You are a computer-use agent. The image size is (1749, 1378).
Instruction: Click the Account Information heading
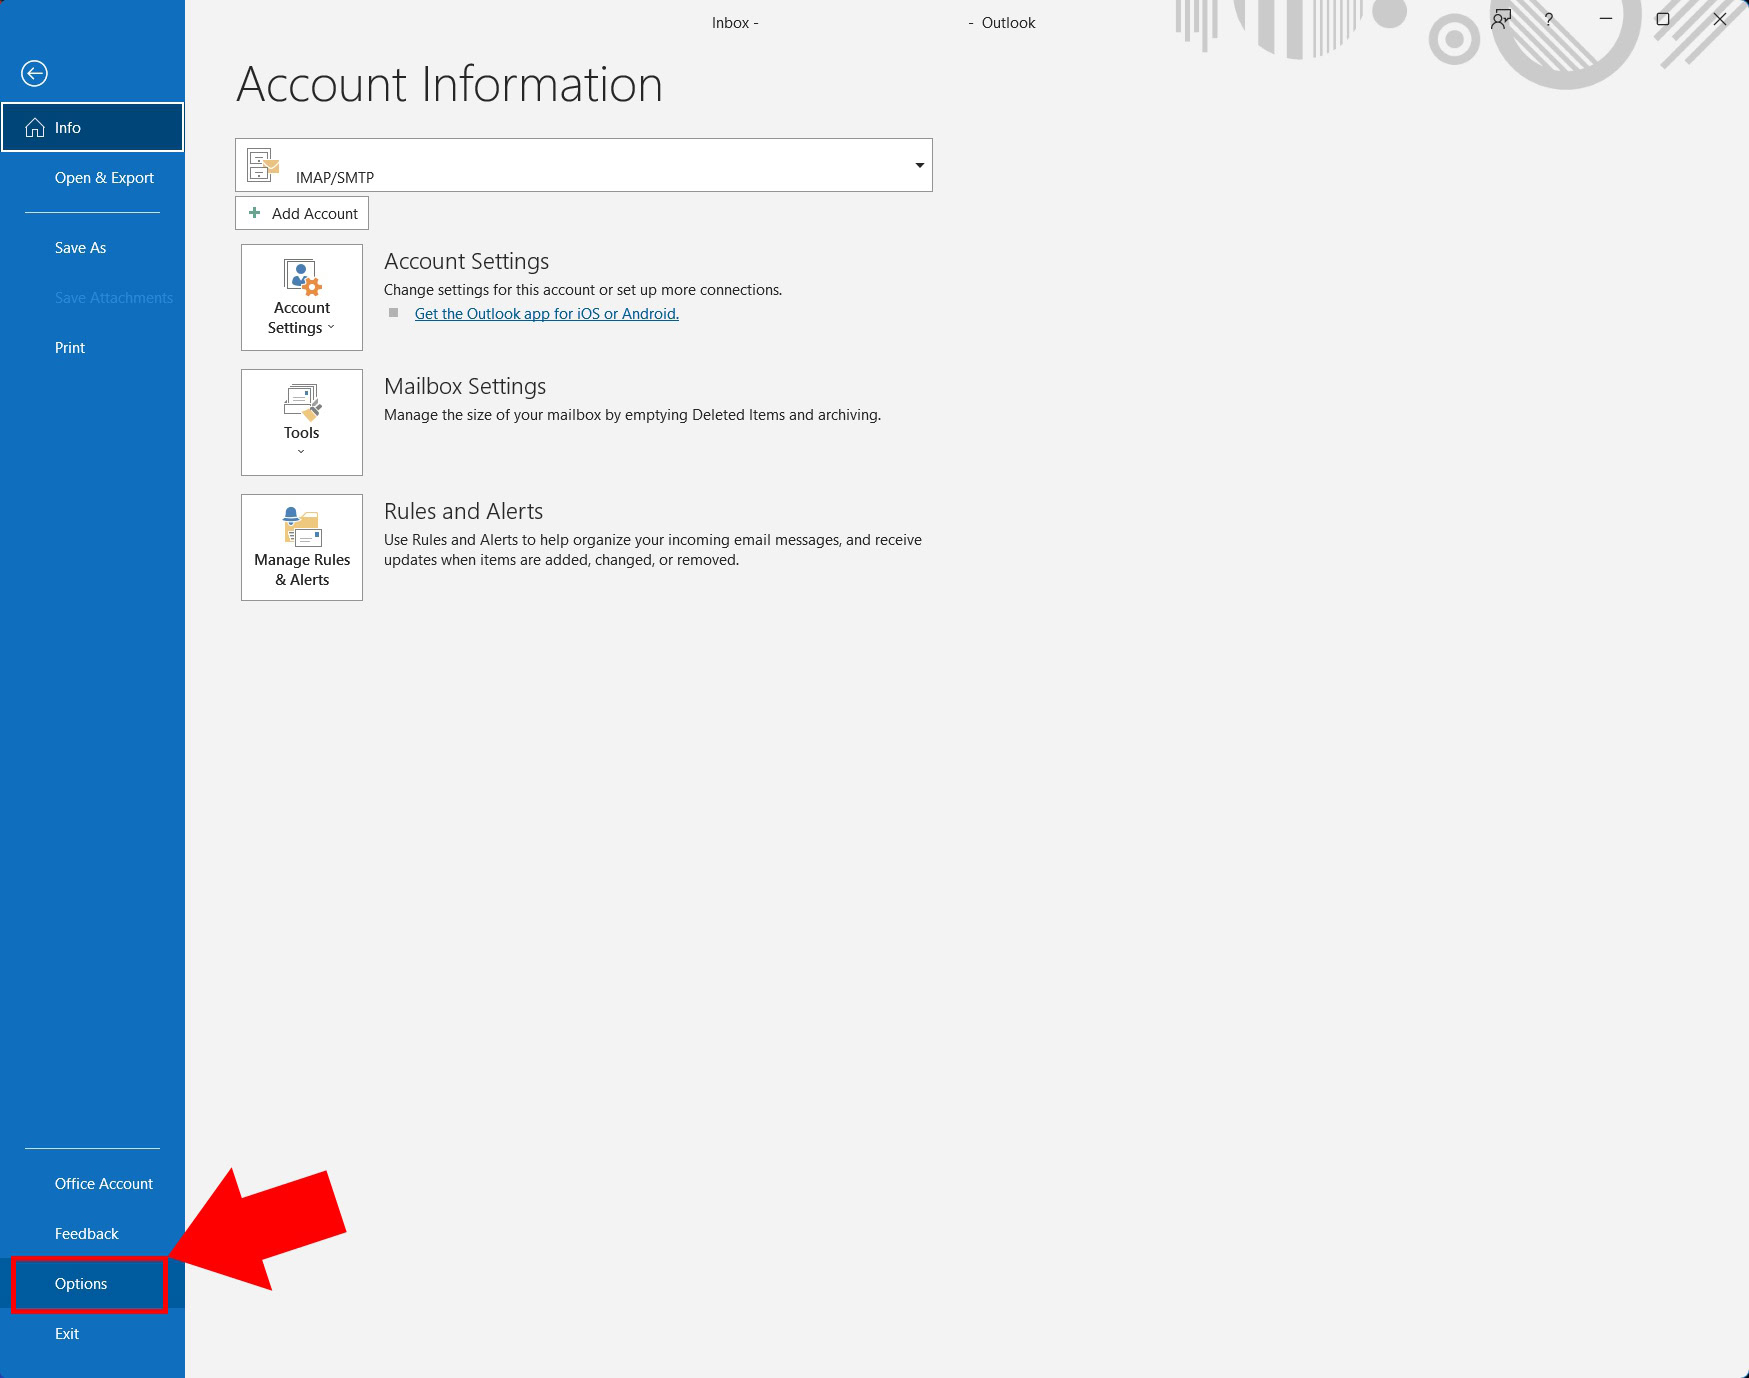(450, 84)
